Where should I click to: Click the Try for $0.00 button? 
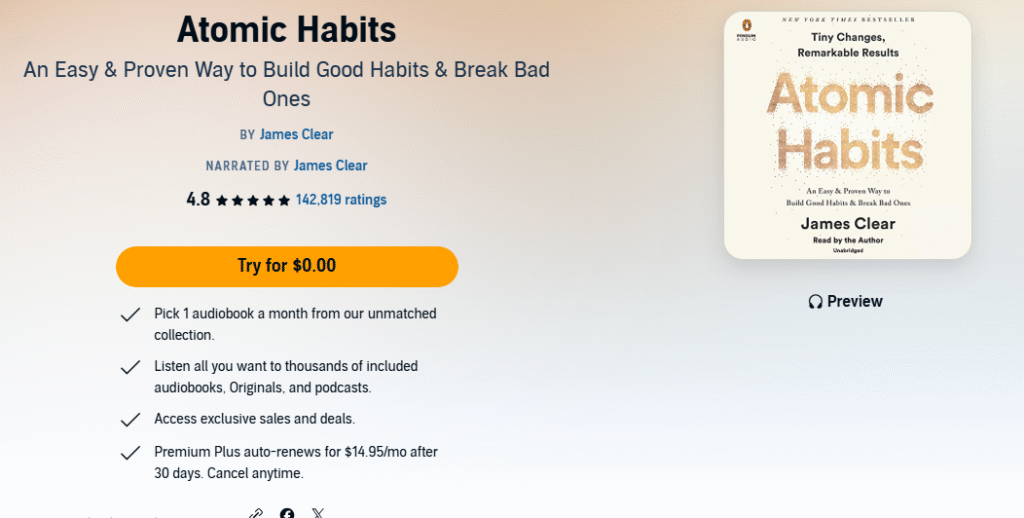287,266
